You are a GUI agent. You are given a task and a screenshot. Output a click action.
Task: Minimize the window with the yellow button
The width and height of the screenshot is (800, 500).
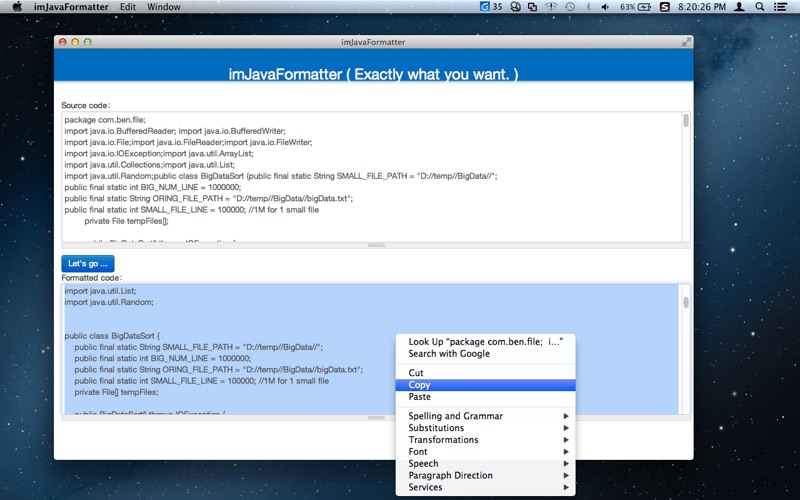75,42
